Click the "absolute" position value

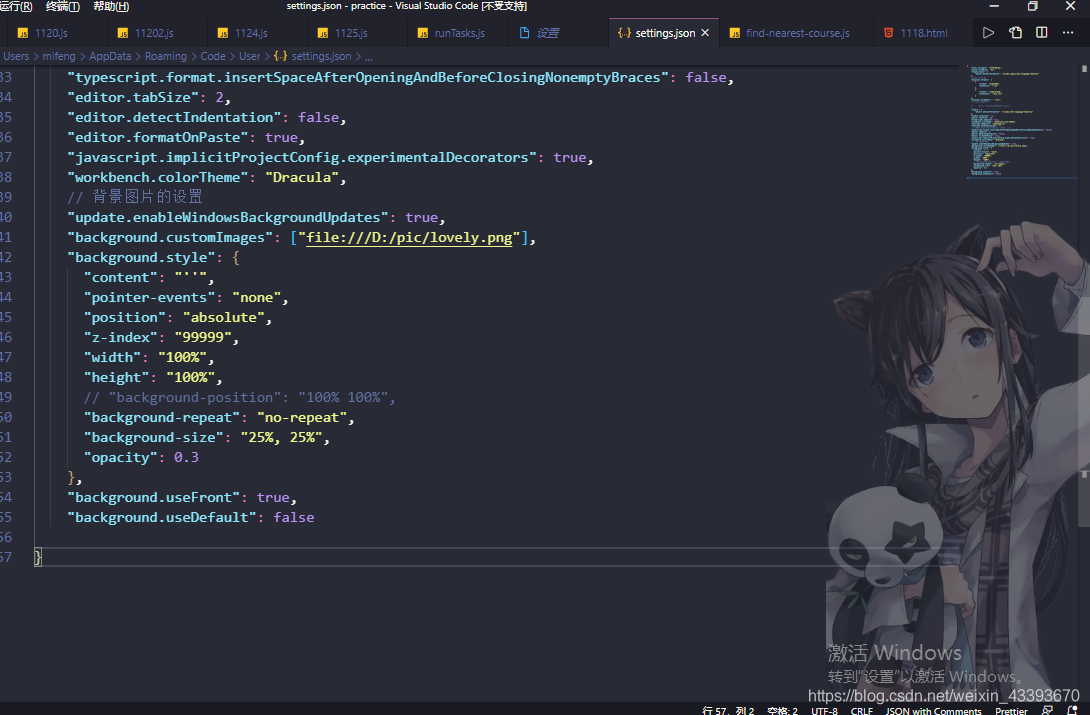tap(223, 318)
